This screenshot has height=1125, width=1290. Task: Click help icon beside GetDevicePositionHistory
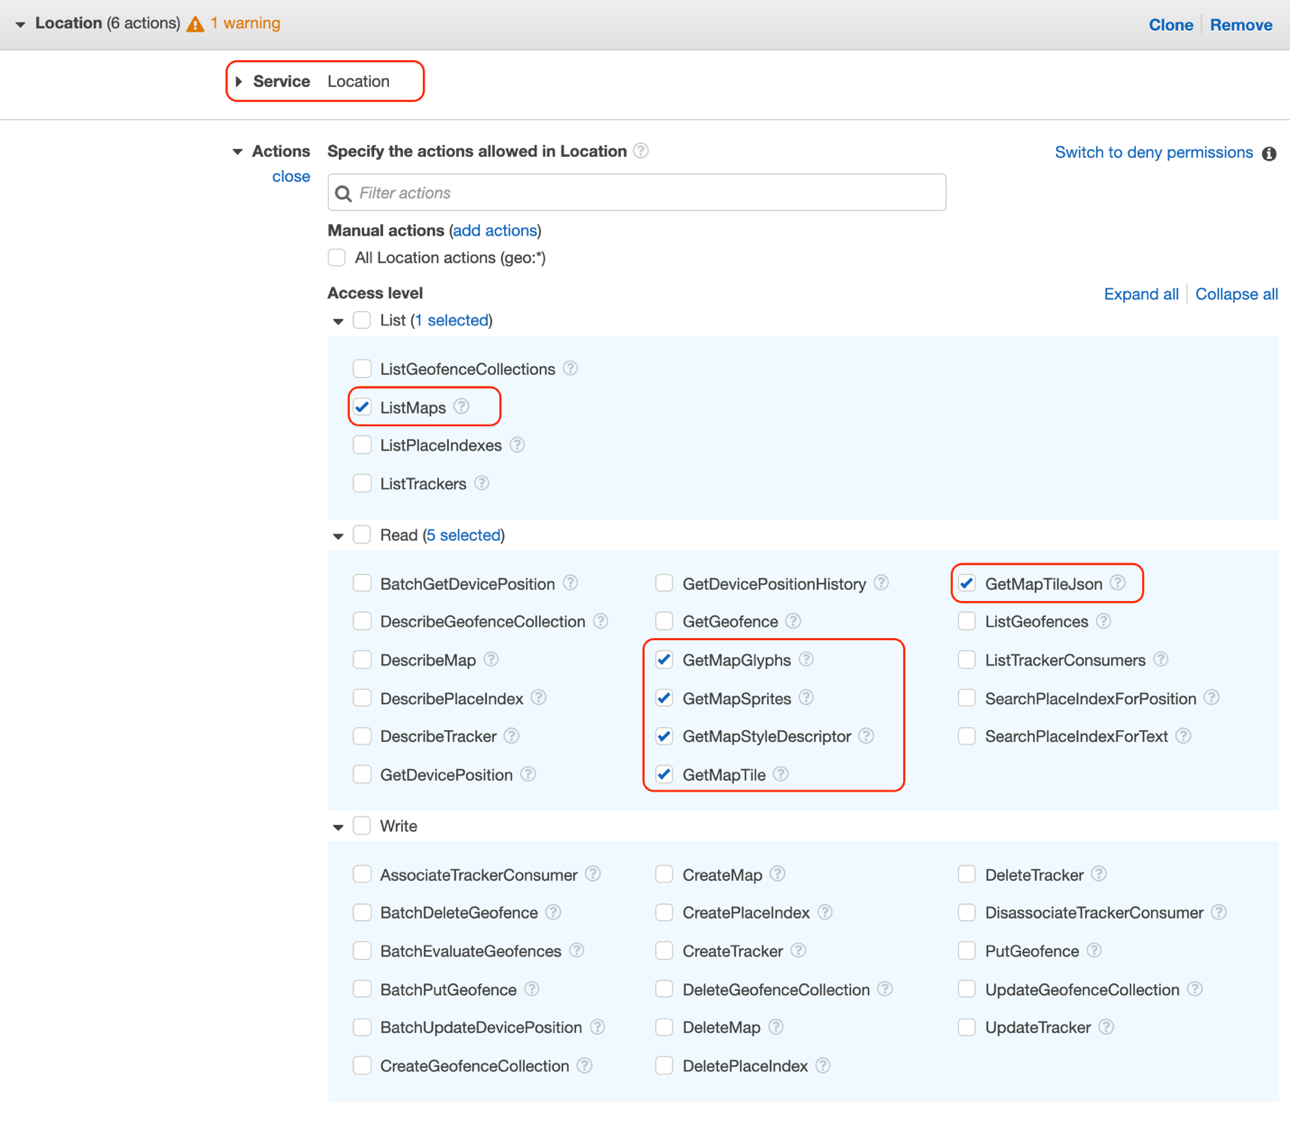[x=881, y=583]
